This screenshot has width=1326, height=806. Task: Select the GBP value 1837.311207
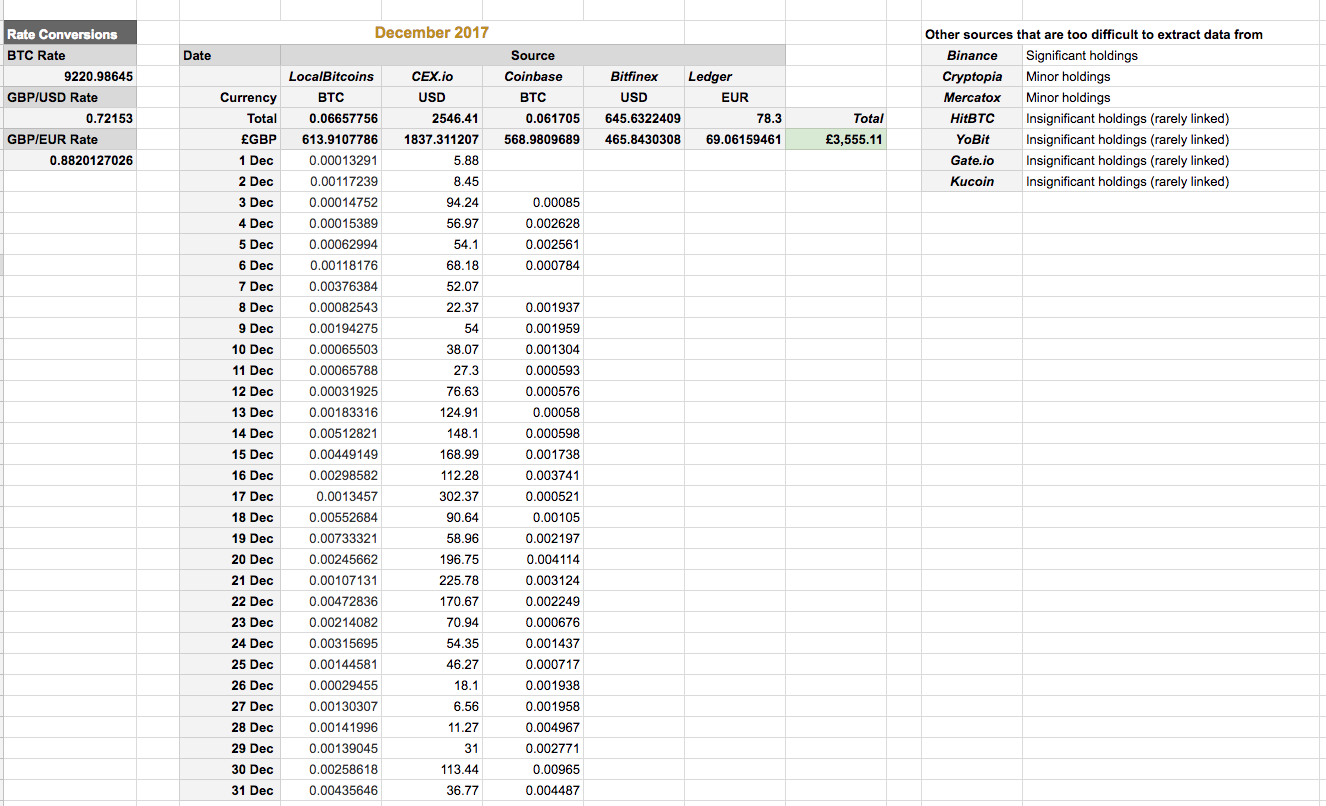coord(432,139)
